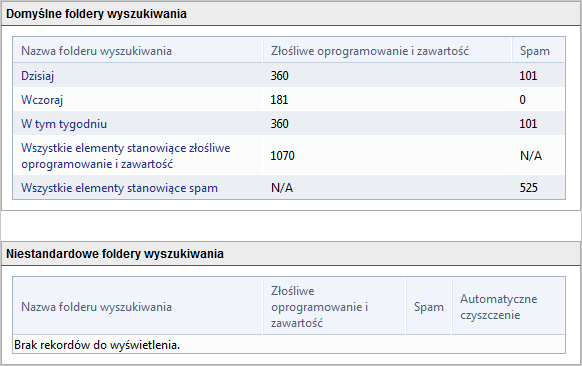Open Wszystkie elementy stanowiące złośliwe oprogramowanie link
Image resolution: width=582 pixels, height=366 pixels.
tap(125, 156)
